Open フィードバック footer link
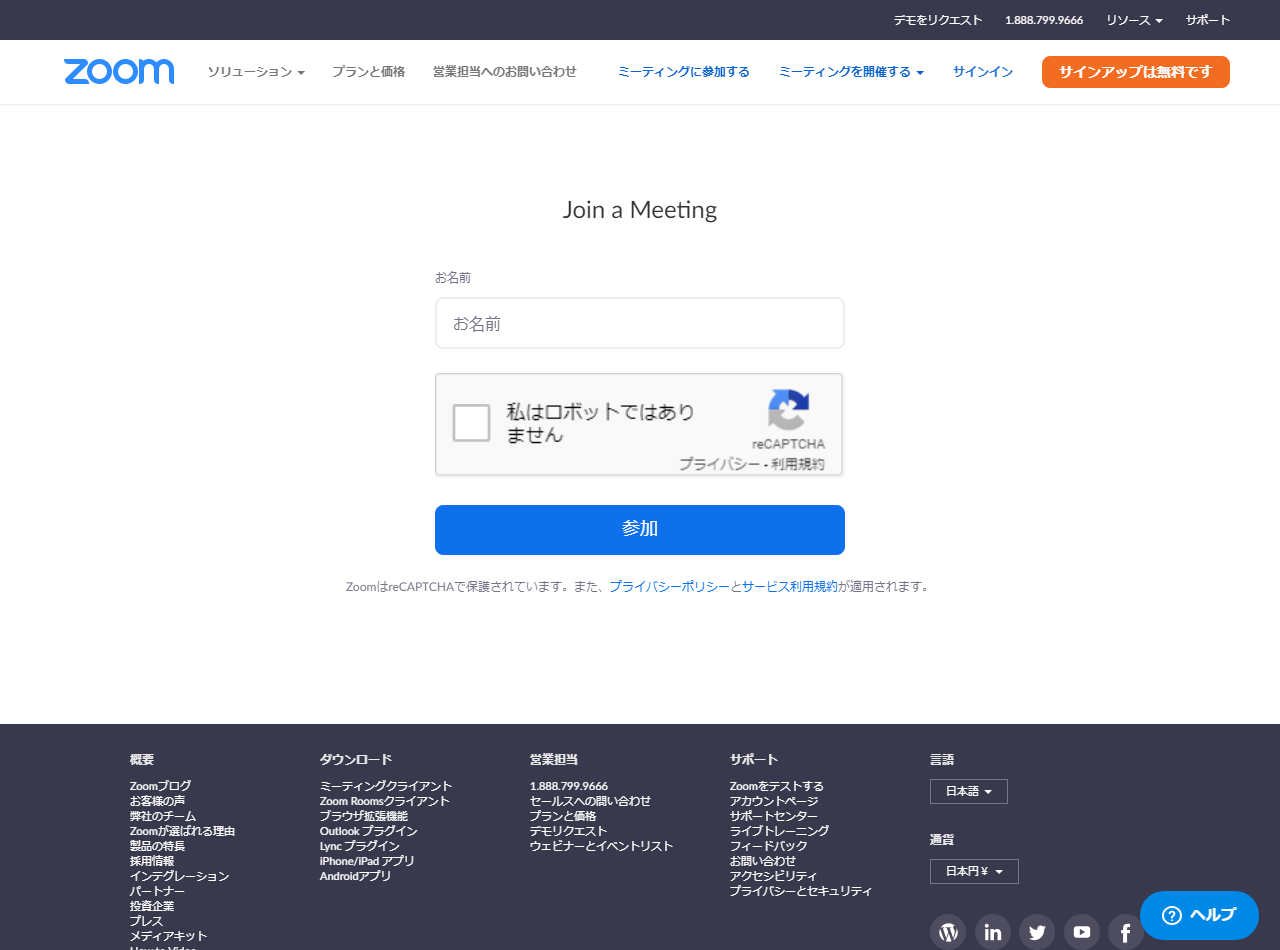The width and height of the screenshot is (1280, 950). (768, 846)
